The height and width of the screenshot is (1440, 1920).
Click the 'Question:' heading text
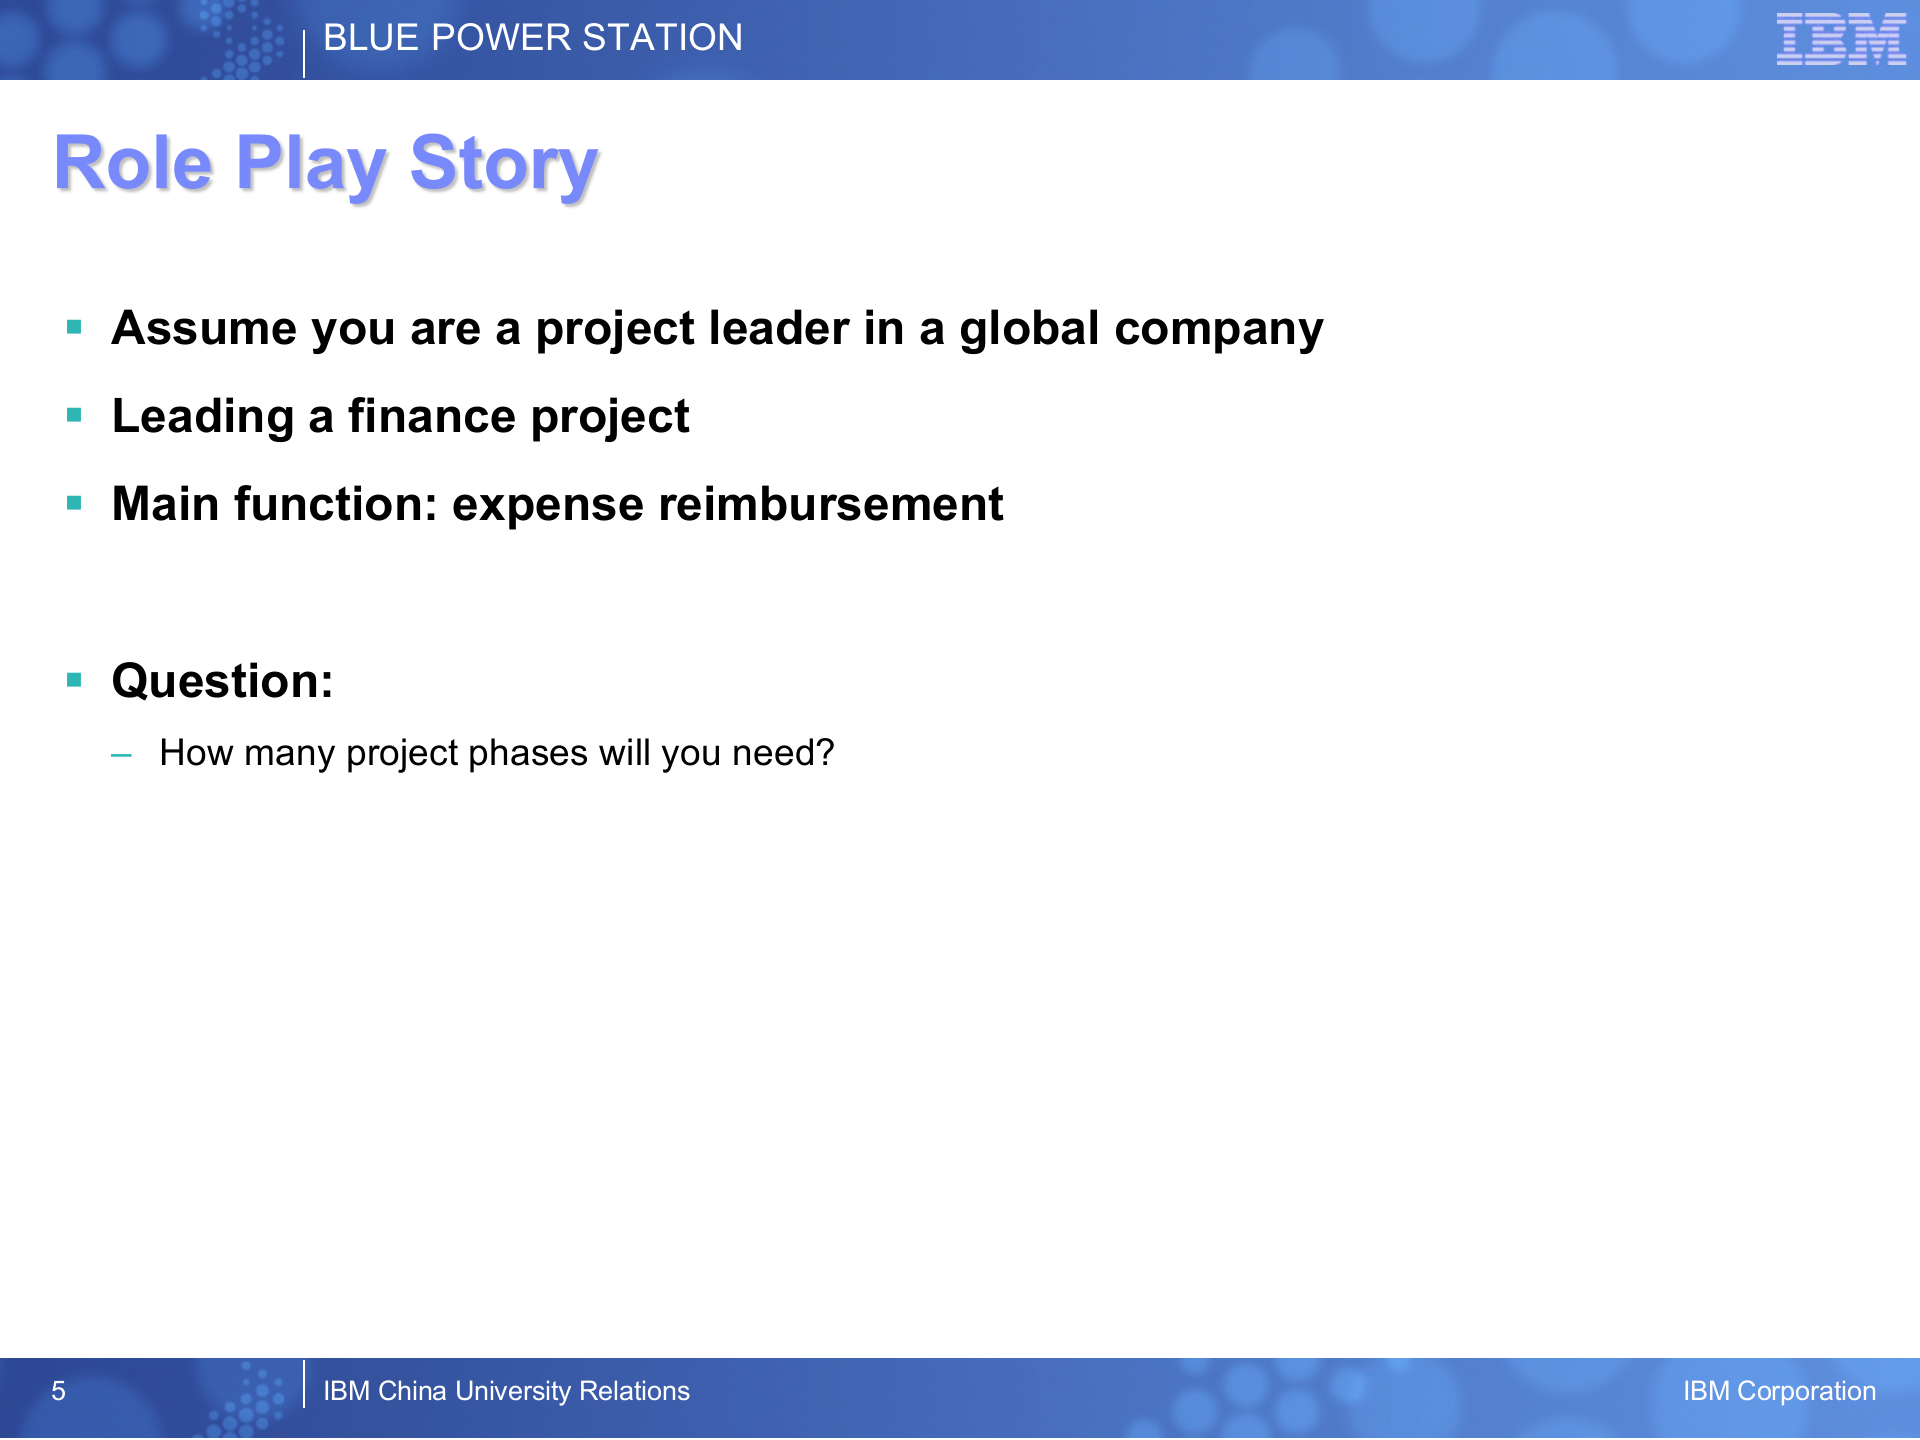[x=222, y=681]
